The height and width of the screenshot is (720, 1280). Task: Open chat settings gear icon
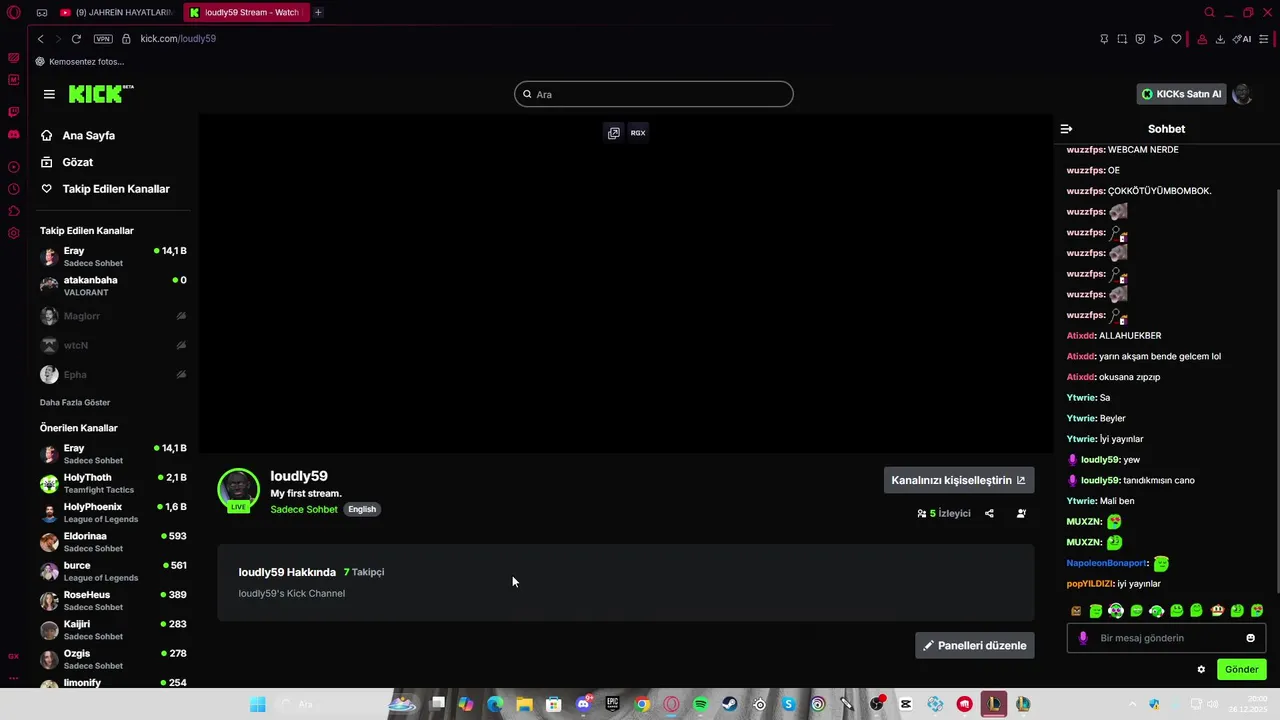coord(1201,670)
